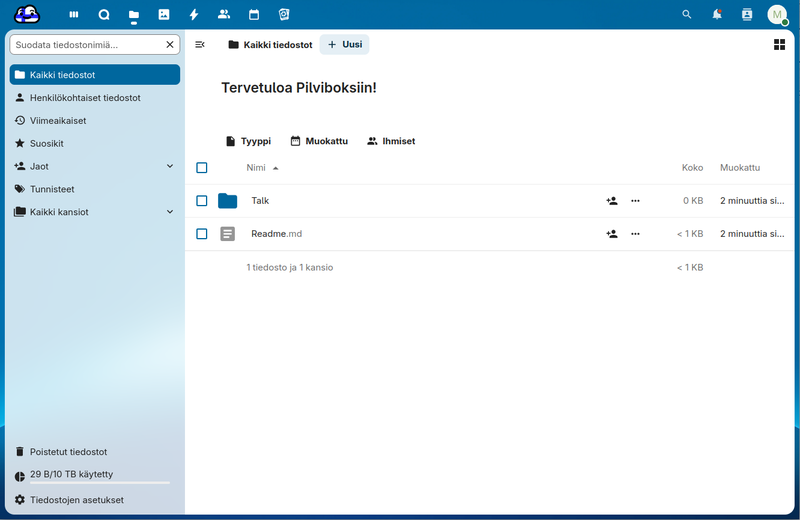
Task: Click the file name filter field
Action: tap(86, 45)
